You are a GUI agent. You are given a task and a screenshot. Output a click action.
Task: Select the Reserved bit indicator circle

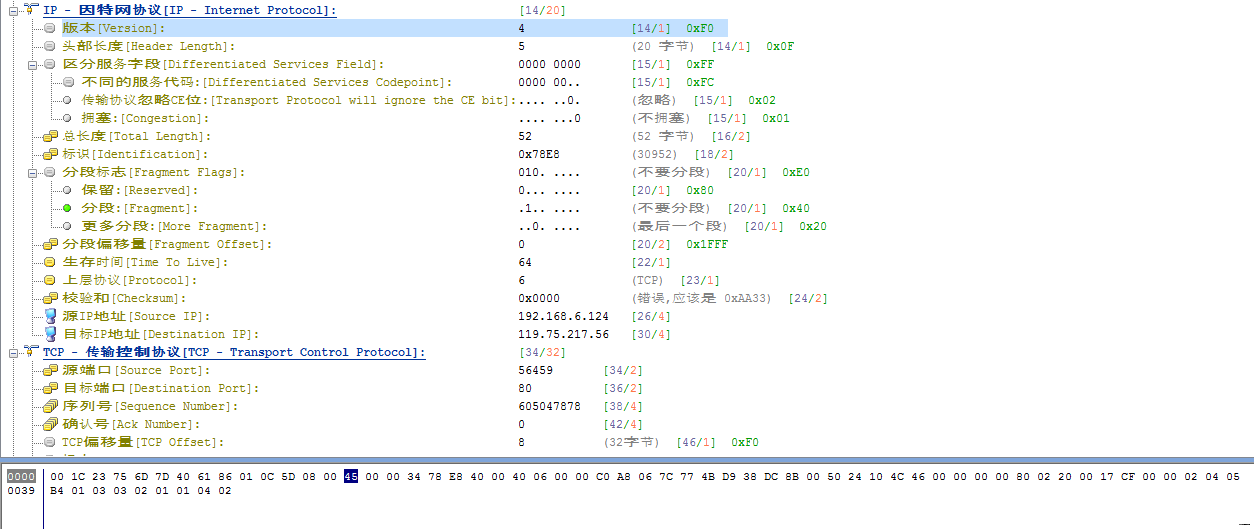(68, 190)
